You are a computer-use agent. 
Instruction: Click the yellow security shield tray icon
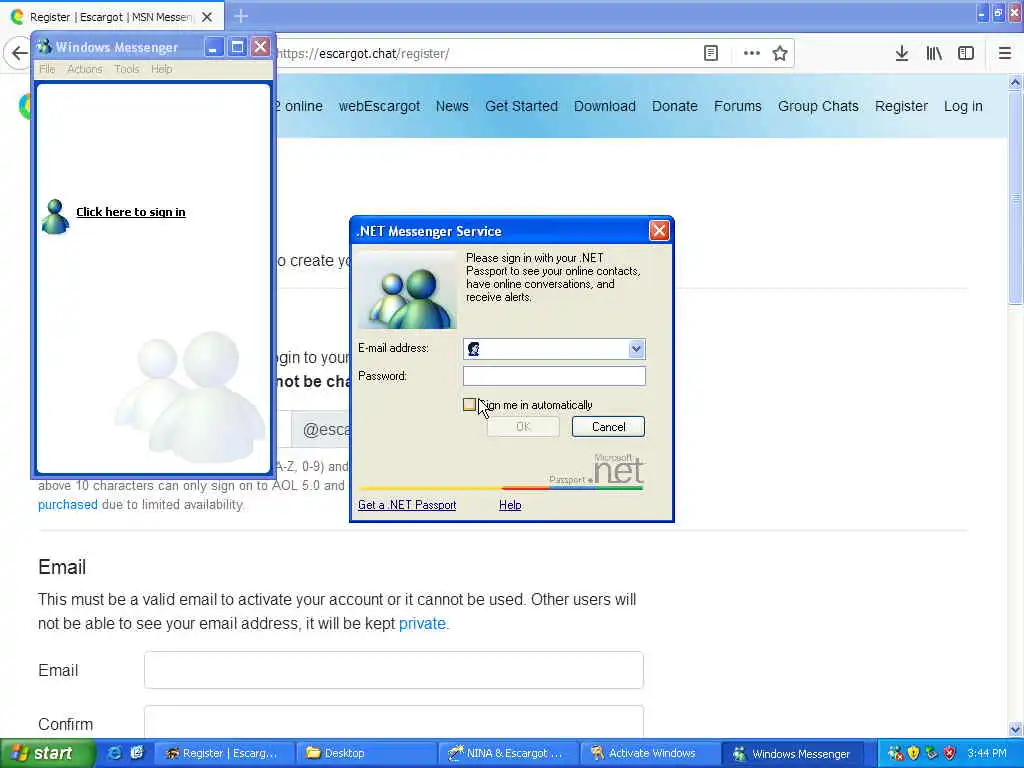point(914,753)
